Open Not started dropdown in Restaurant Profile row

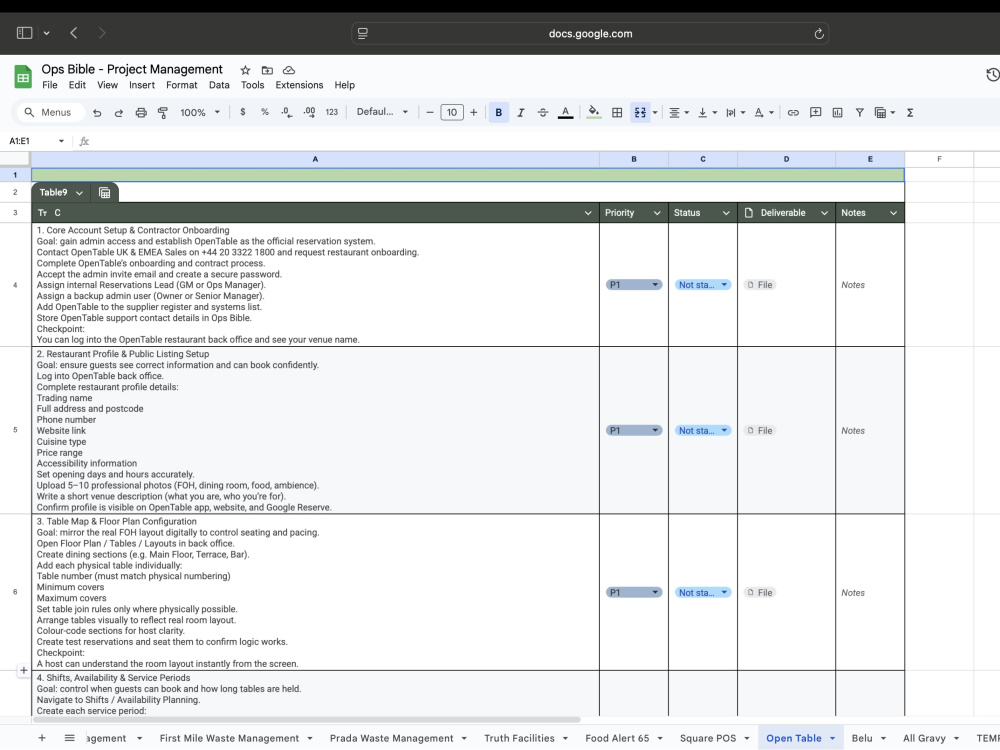[x=703, y=431]
